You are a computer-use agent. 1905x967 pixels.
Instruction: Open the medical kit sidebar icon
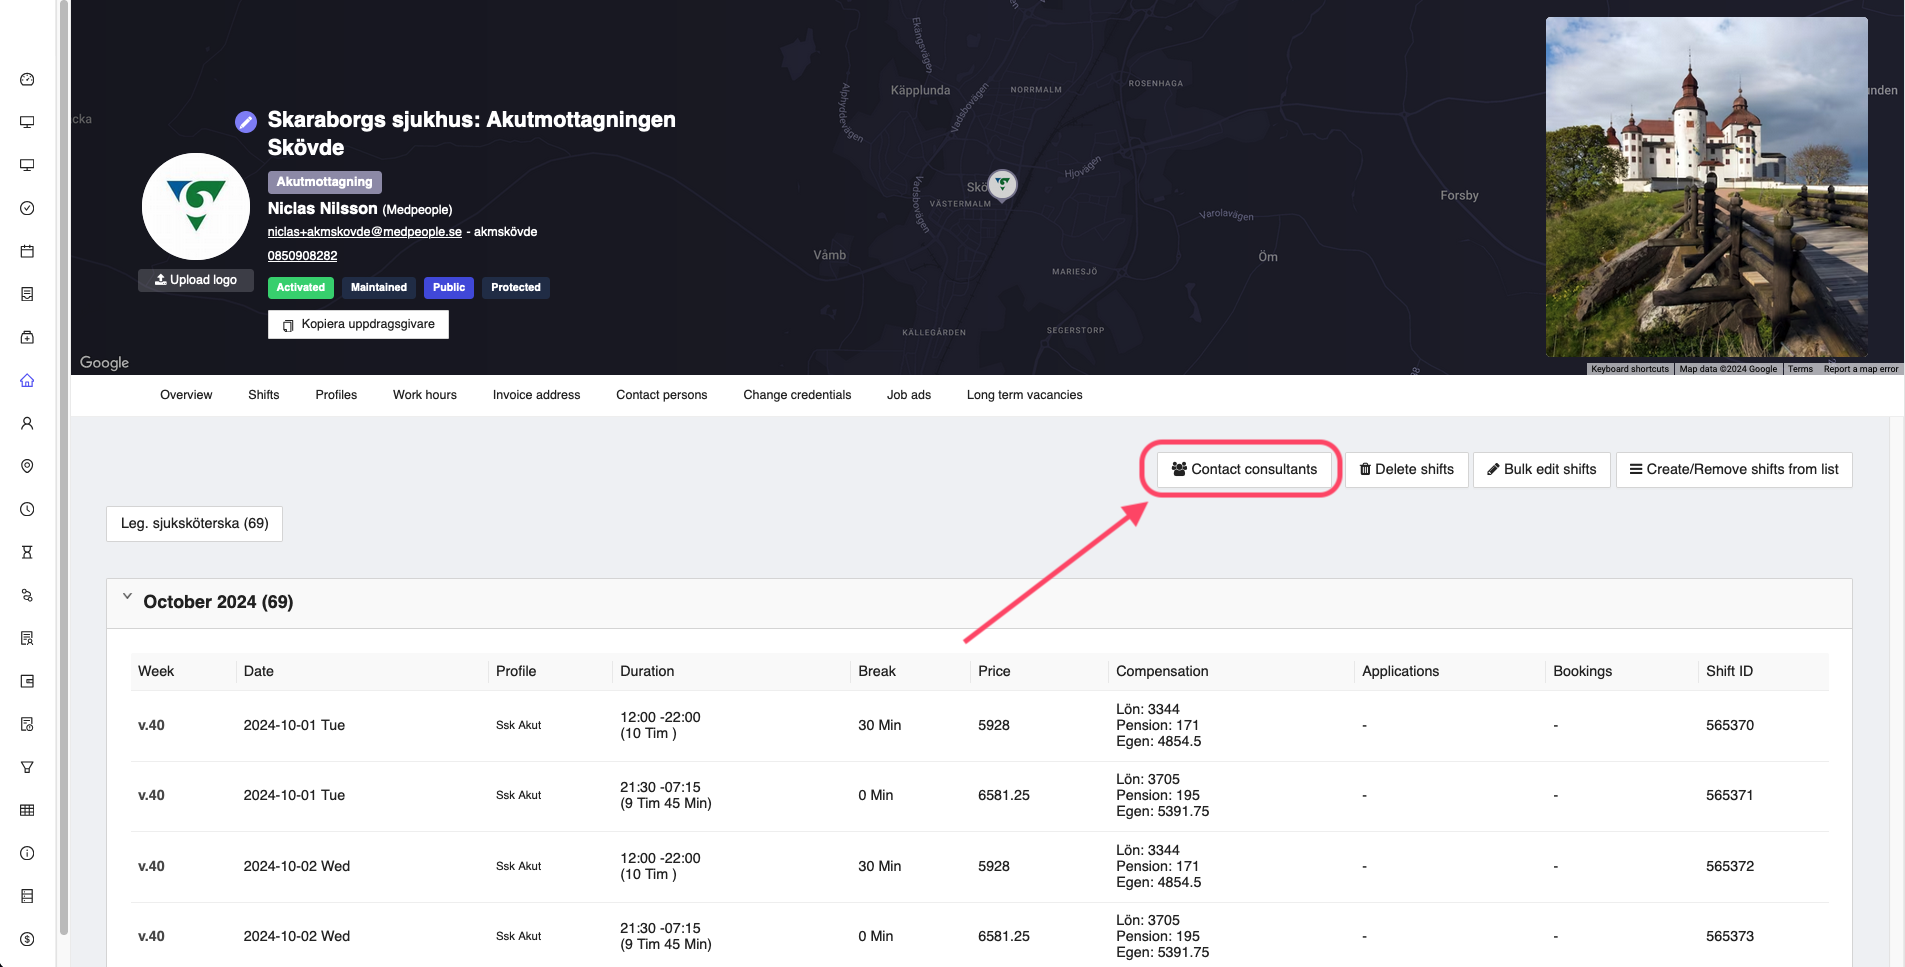27,337
